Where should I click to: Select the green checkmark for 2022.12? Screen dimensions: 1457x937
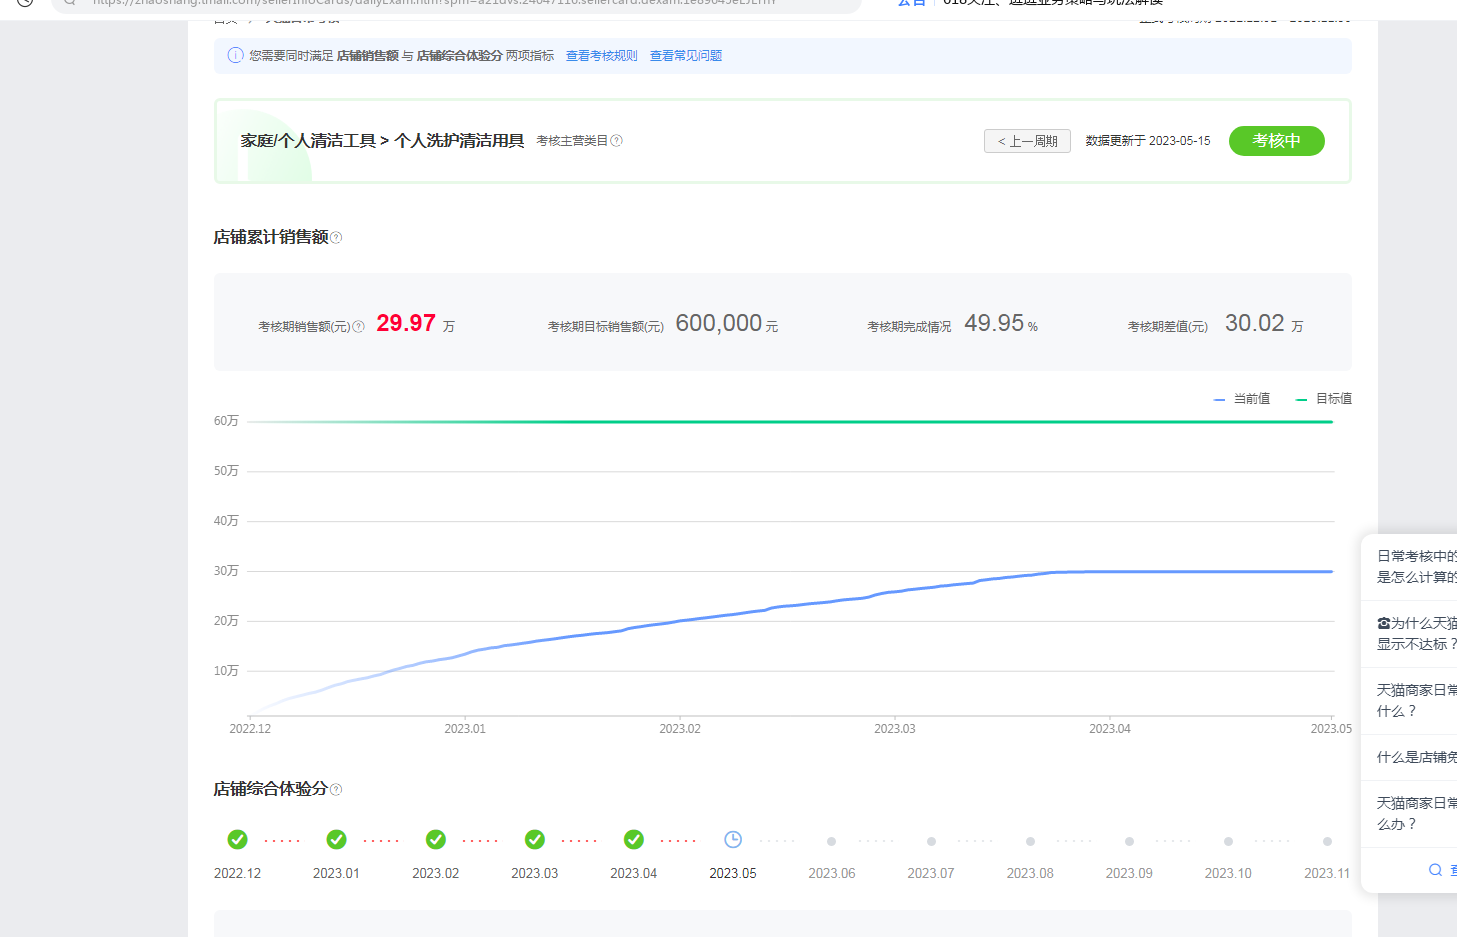click(x=237, y=839)
